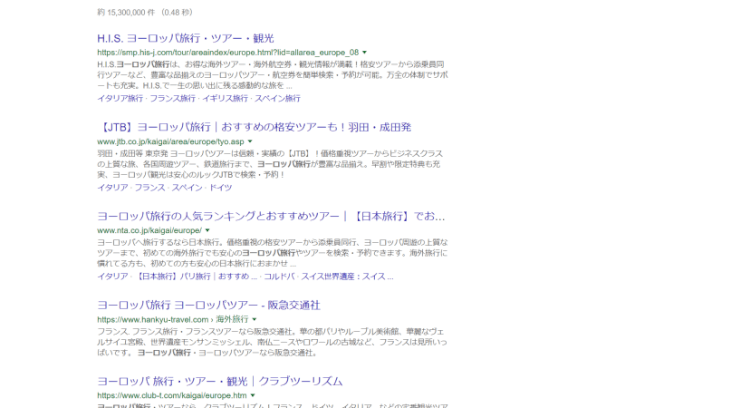Open the 【日本旅行】パリ旅行 sitelink
750x408 pixels.
(196, 276)
